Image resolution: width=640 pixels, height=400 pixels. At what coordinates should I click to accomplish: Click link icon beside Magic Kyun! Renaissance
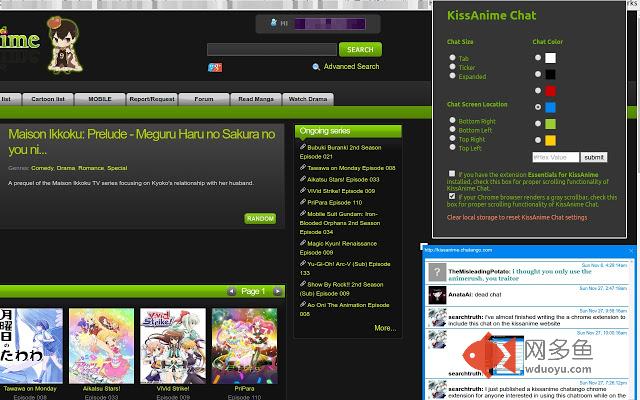point(303,243)
